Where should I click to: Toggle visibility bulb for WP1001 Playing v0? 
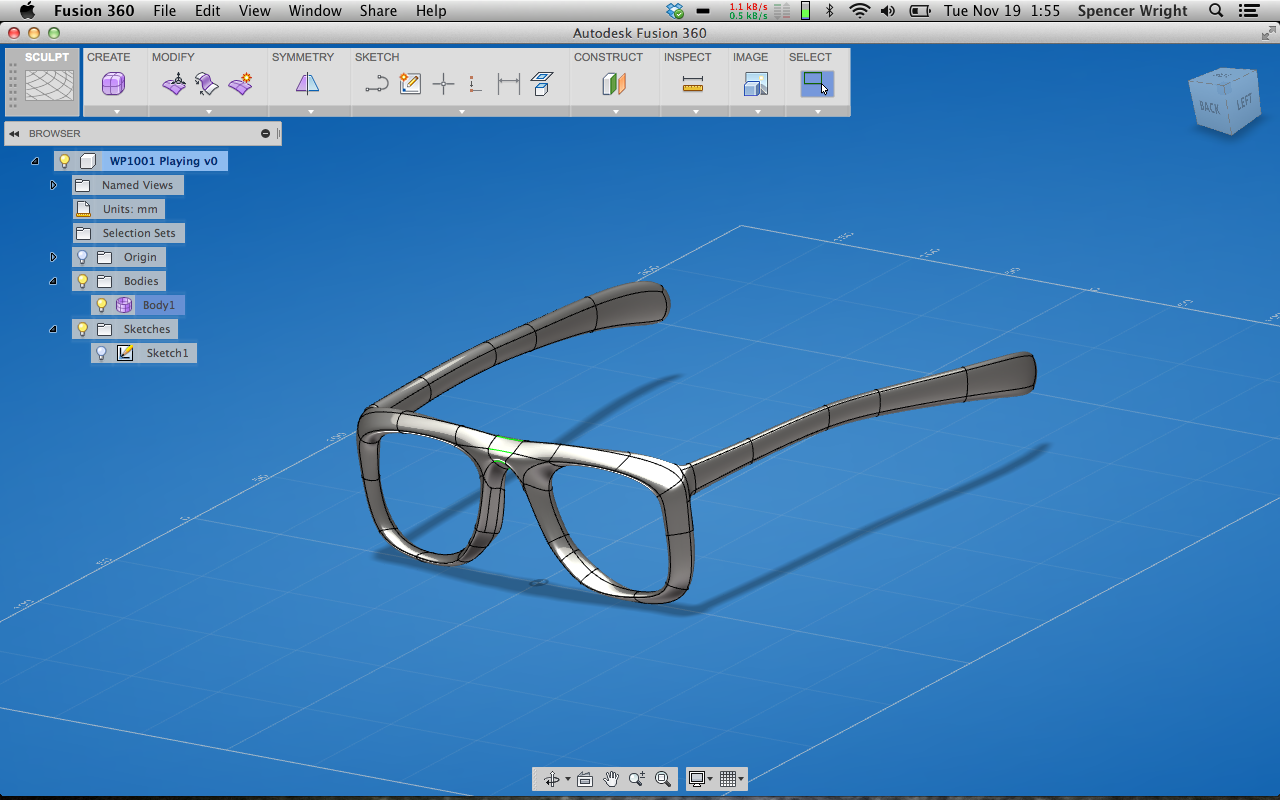tap(64, 161)
